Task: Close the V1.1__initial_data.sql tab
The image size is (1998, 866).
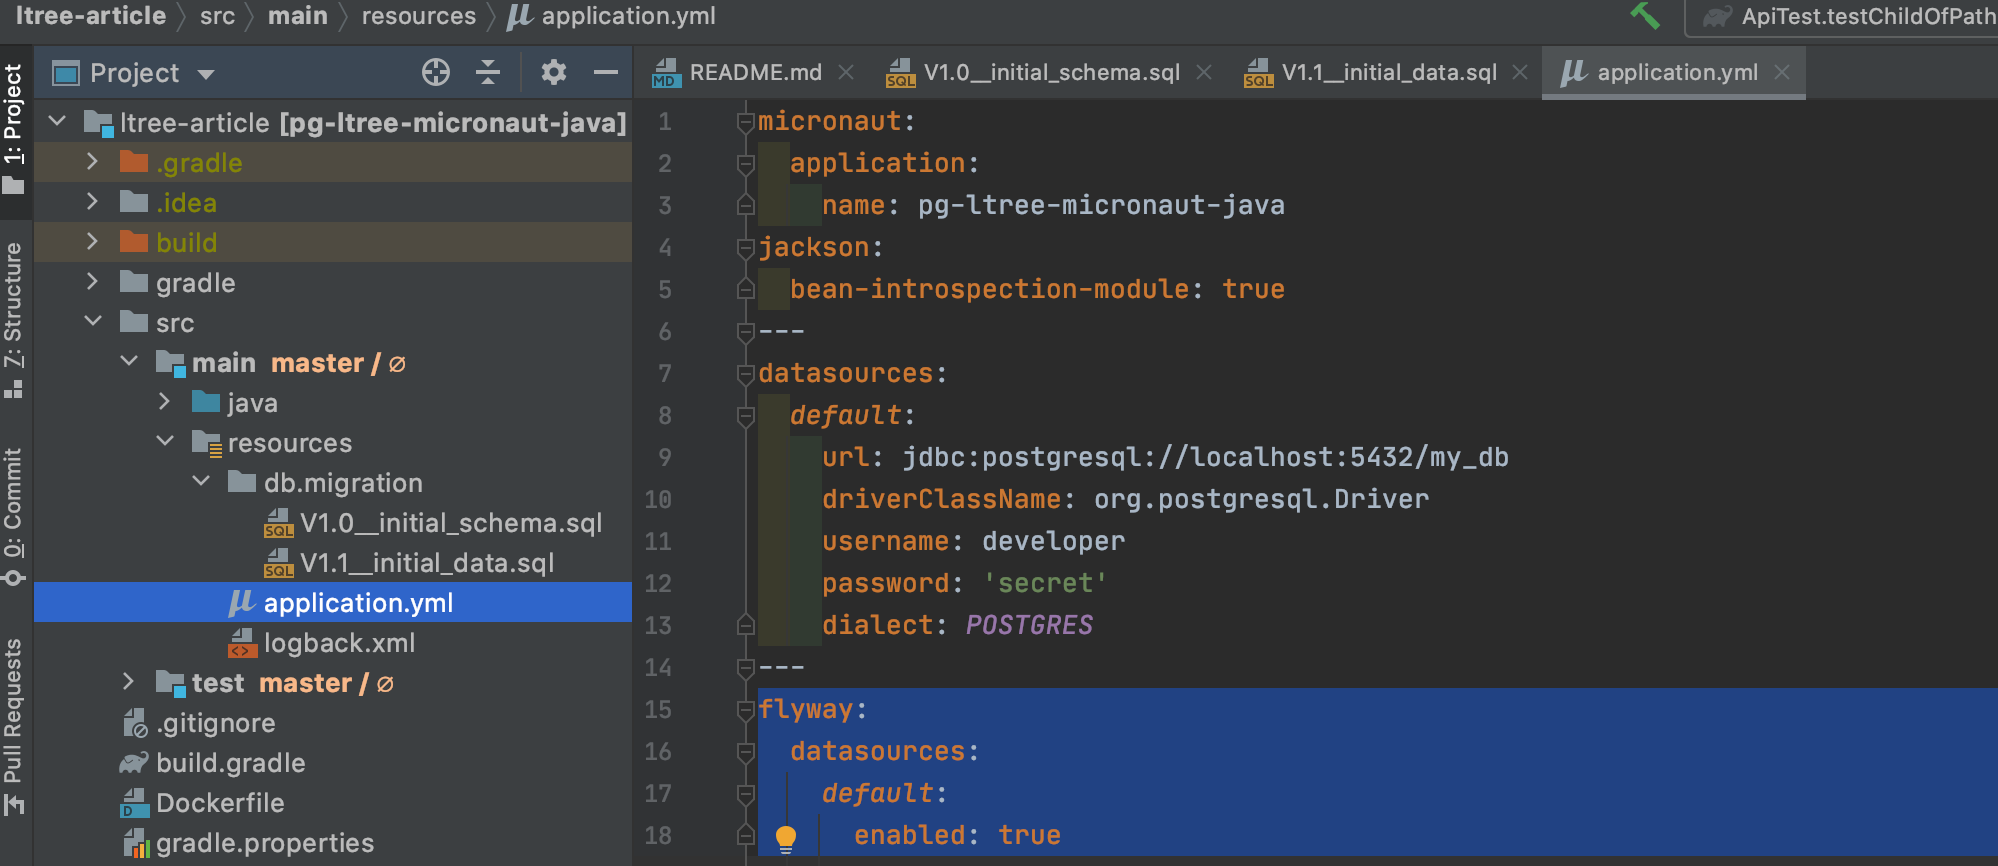Action: 1520,72
